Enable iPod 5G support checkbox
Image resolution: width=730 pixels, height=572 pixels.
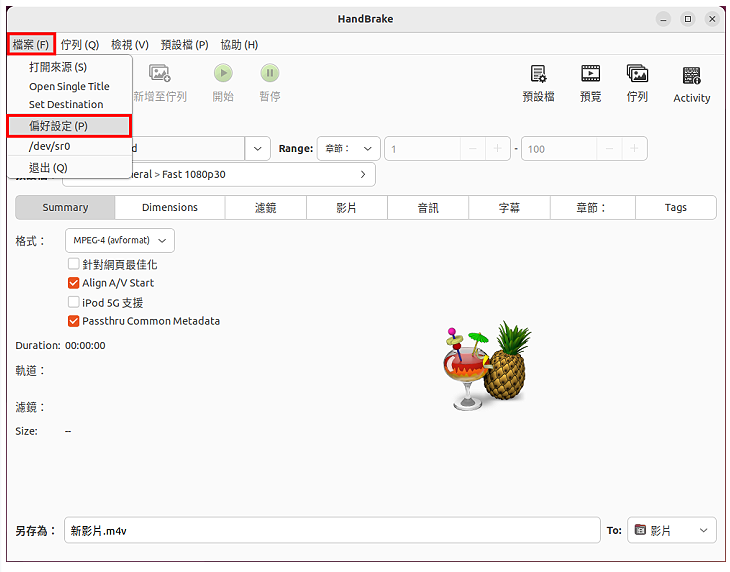(73, 302)
